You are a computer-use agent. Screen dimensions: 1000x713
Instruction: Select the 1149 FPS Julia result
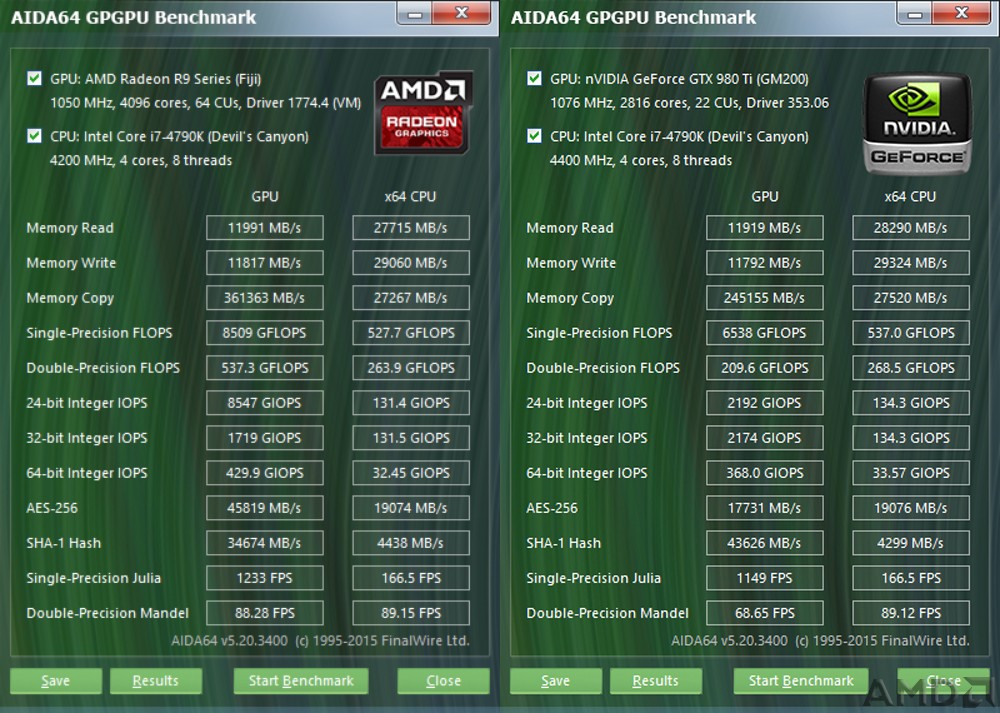coord(765,578)
